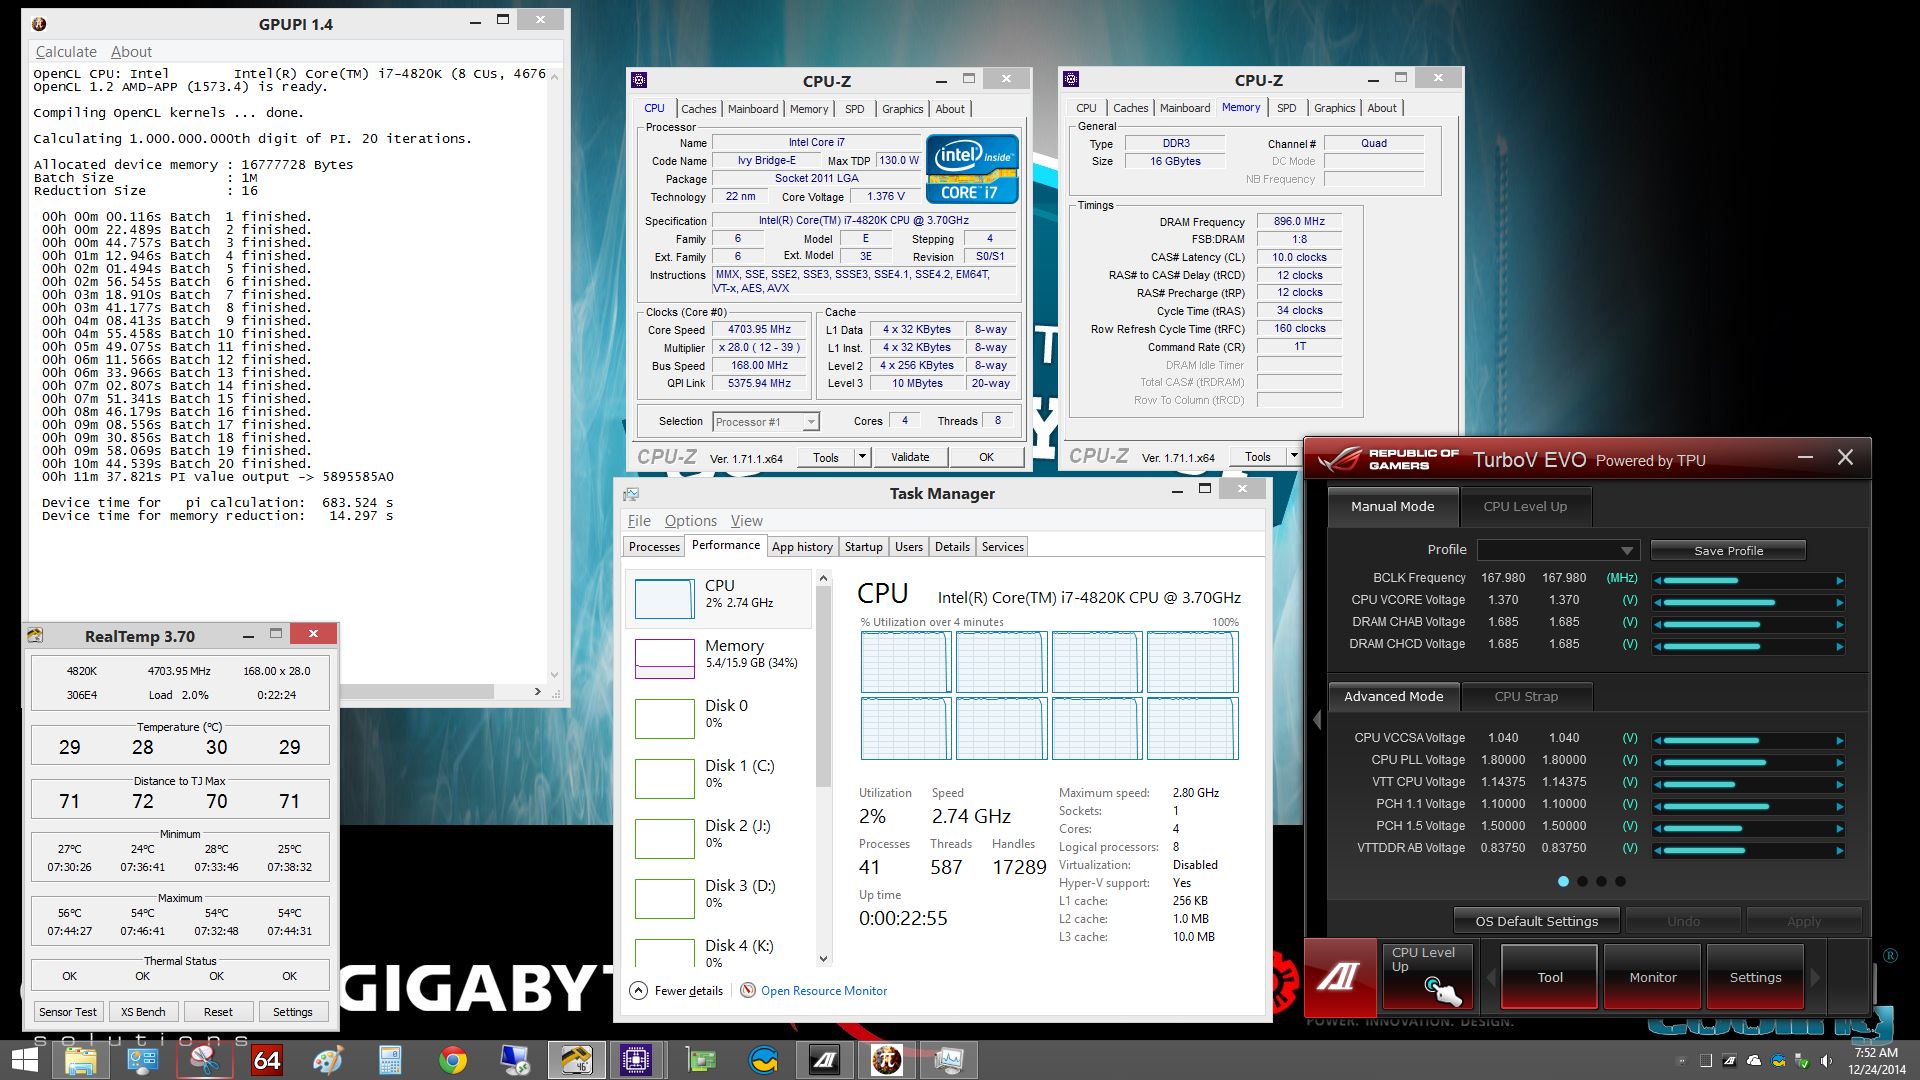Image resolution: width=1920 pixels, height=1080 pixels.
Task: Click the GPUPI window title icon
Action: click(40, 24)
